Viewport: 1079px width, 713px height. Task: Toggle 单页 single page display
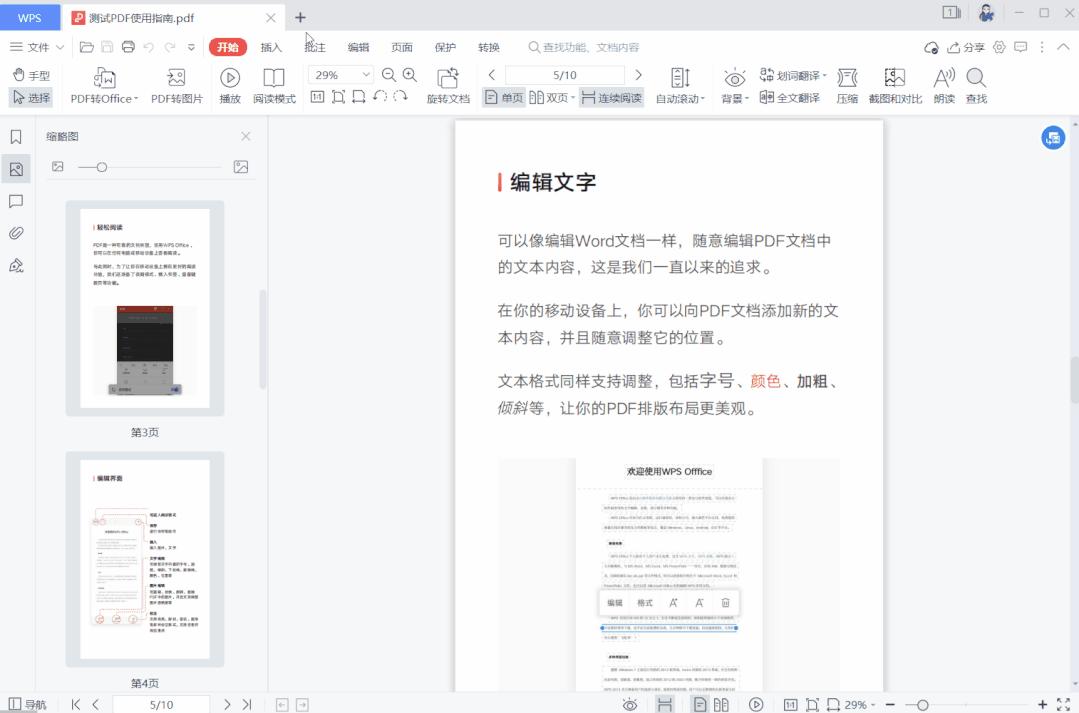click(504, 97)
